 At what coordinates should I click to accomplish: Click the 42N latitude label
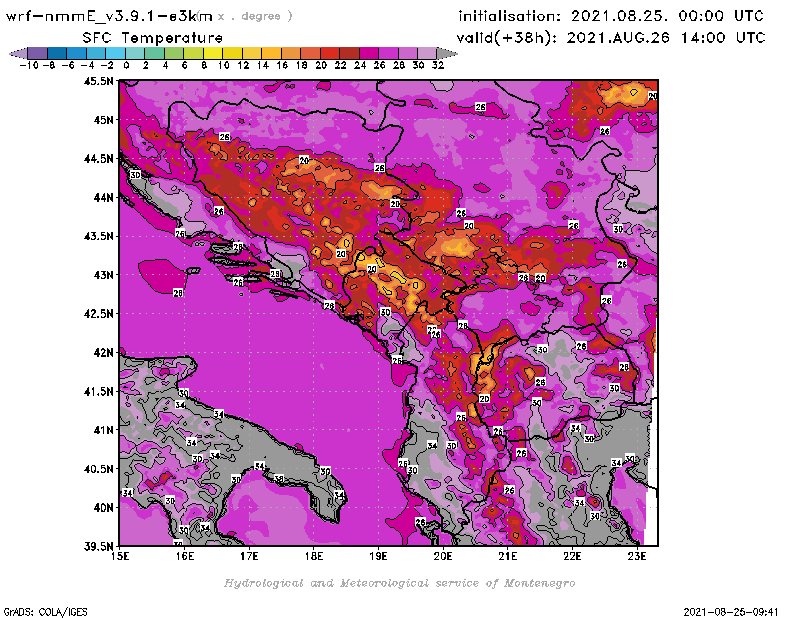pyautogui.click(x=103, y=353)
